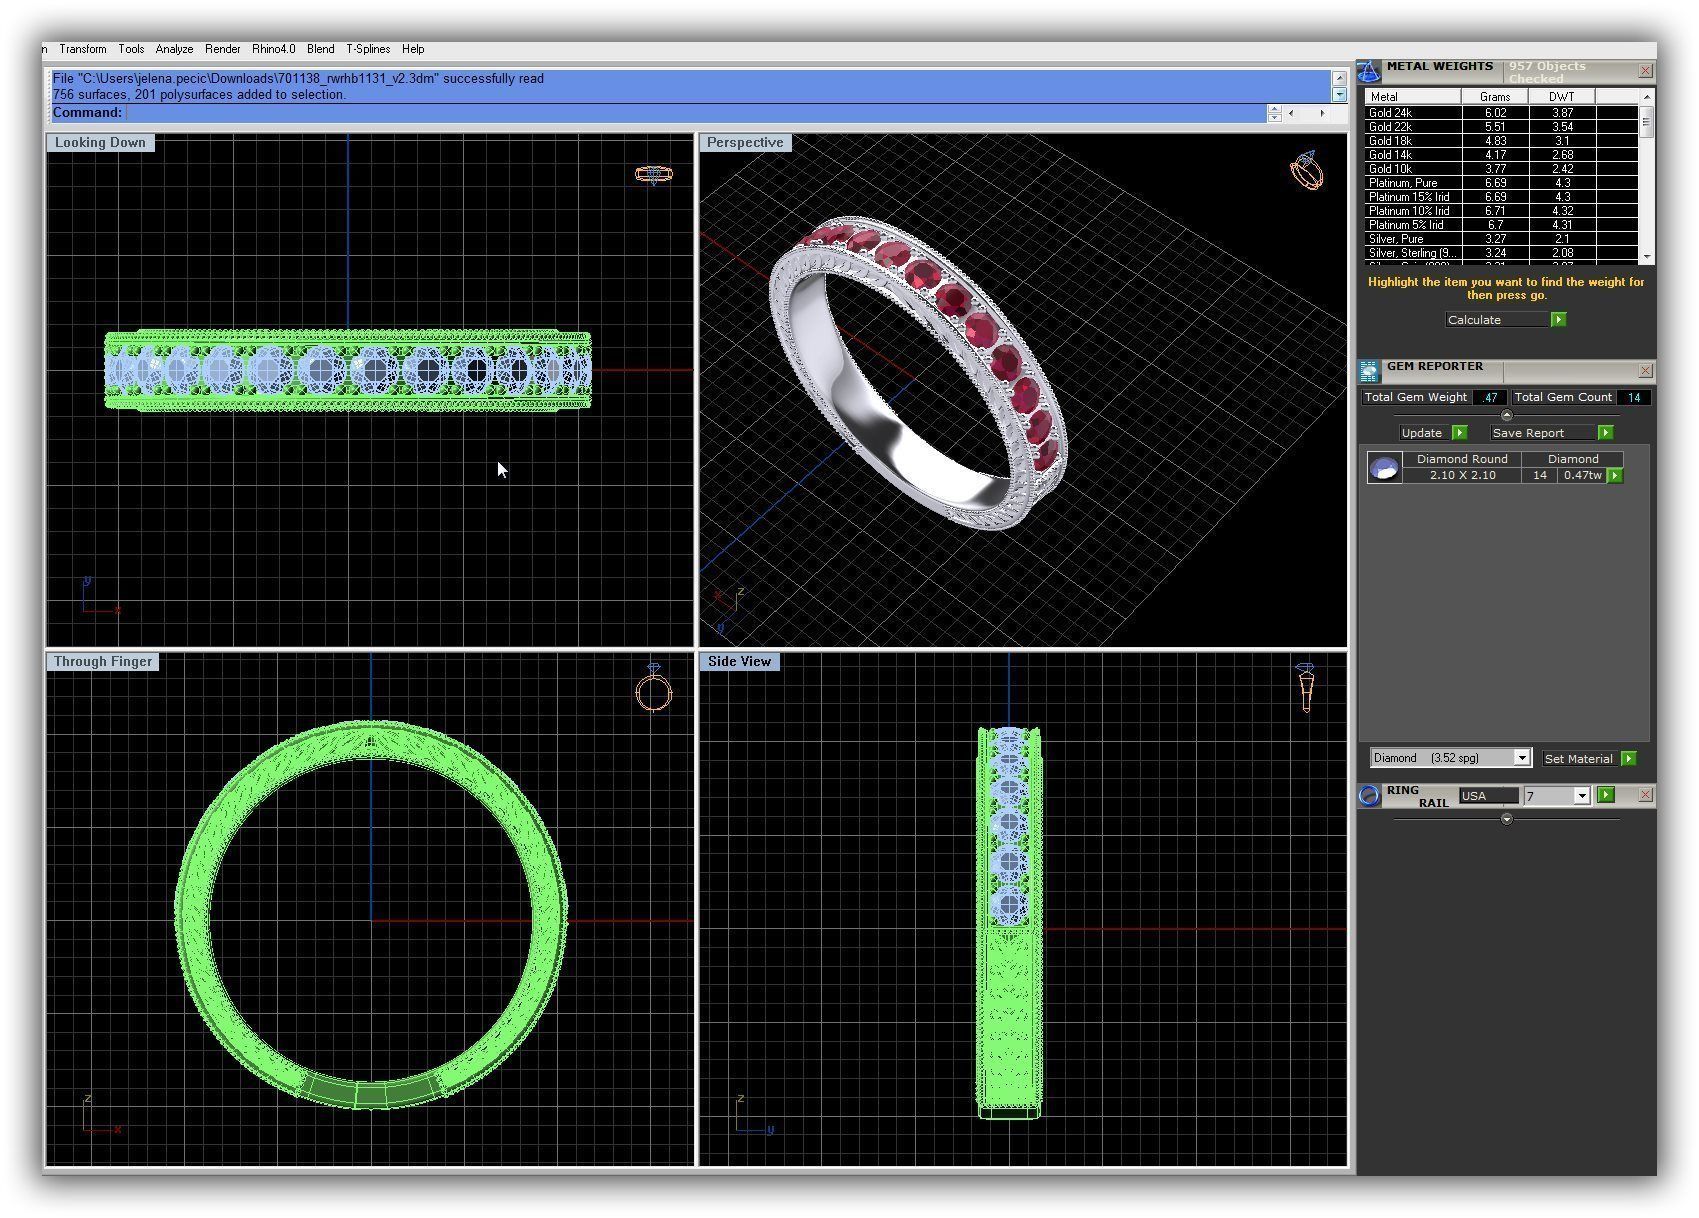The height and width of the screenshot is (1218, 1699).
Task: Click the Calculate button
Action: [x=1497, y=320]
